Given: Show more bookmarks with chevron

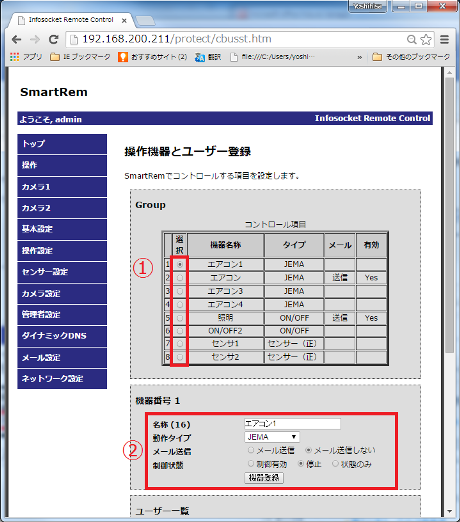Looking at the screenshot, I should point(360,57).
